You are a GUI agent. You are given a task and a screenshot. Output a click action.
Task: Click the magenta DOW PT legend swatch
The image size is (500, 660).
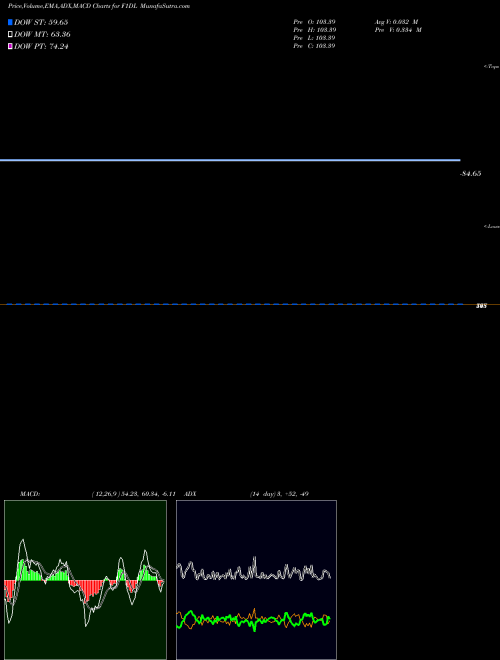point(10,46)
